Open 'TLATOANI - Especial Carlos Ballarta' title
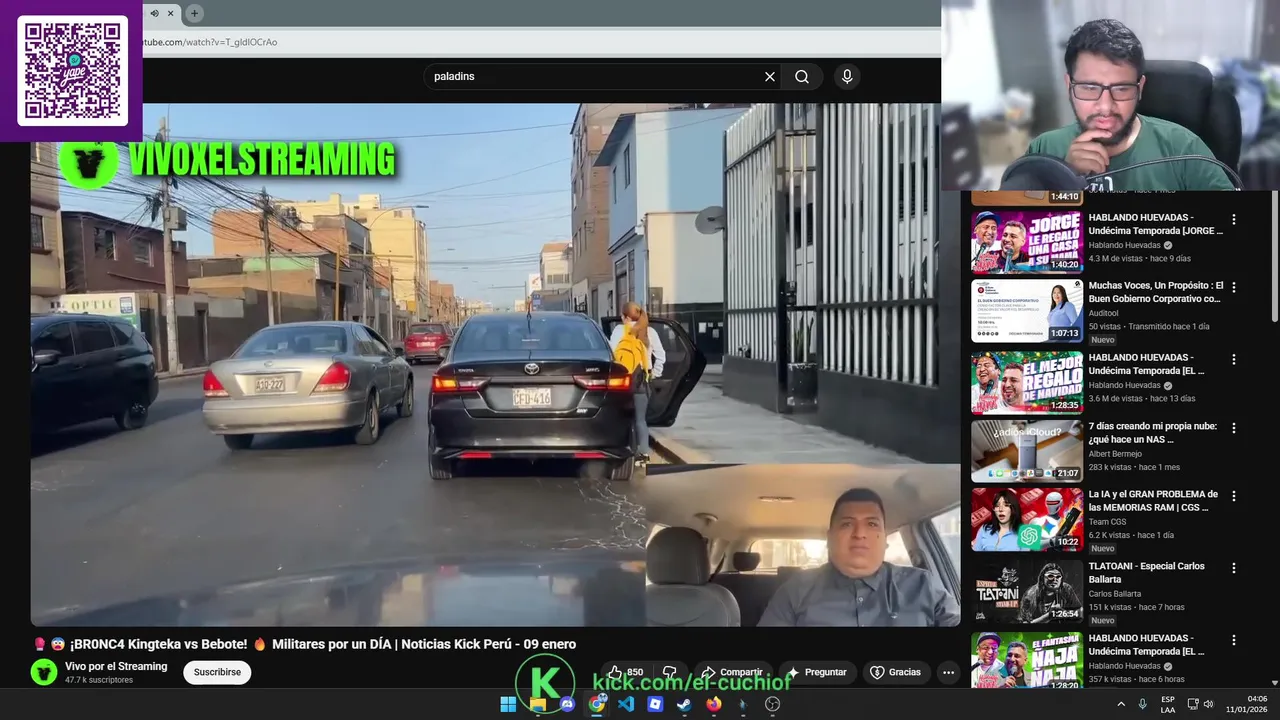The width and height of the screenshot is (1280, 720). tap(1146, 572)
